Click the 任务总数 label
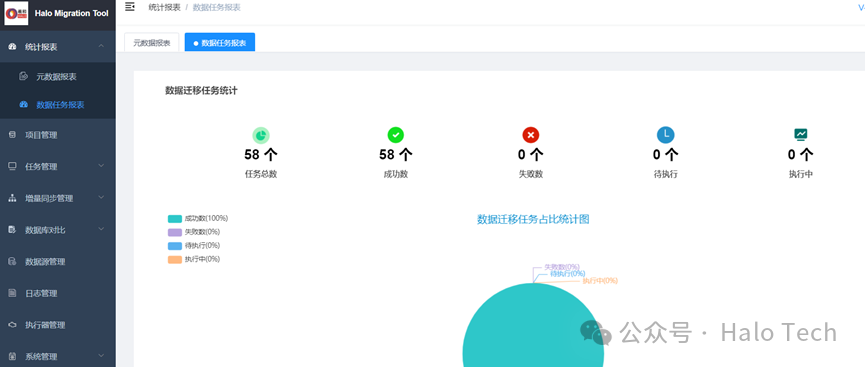The height and width of the screenshot is (367, 865). (x=261, y=174)
